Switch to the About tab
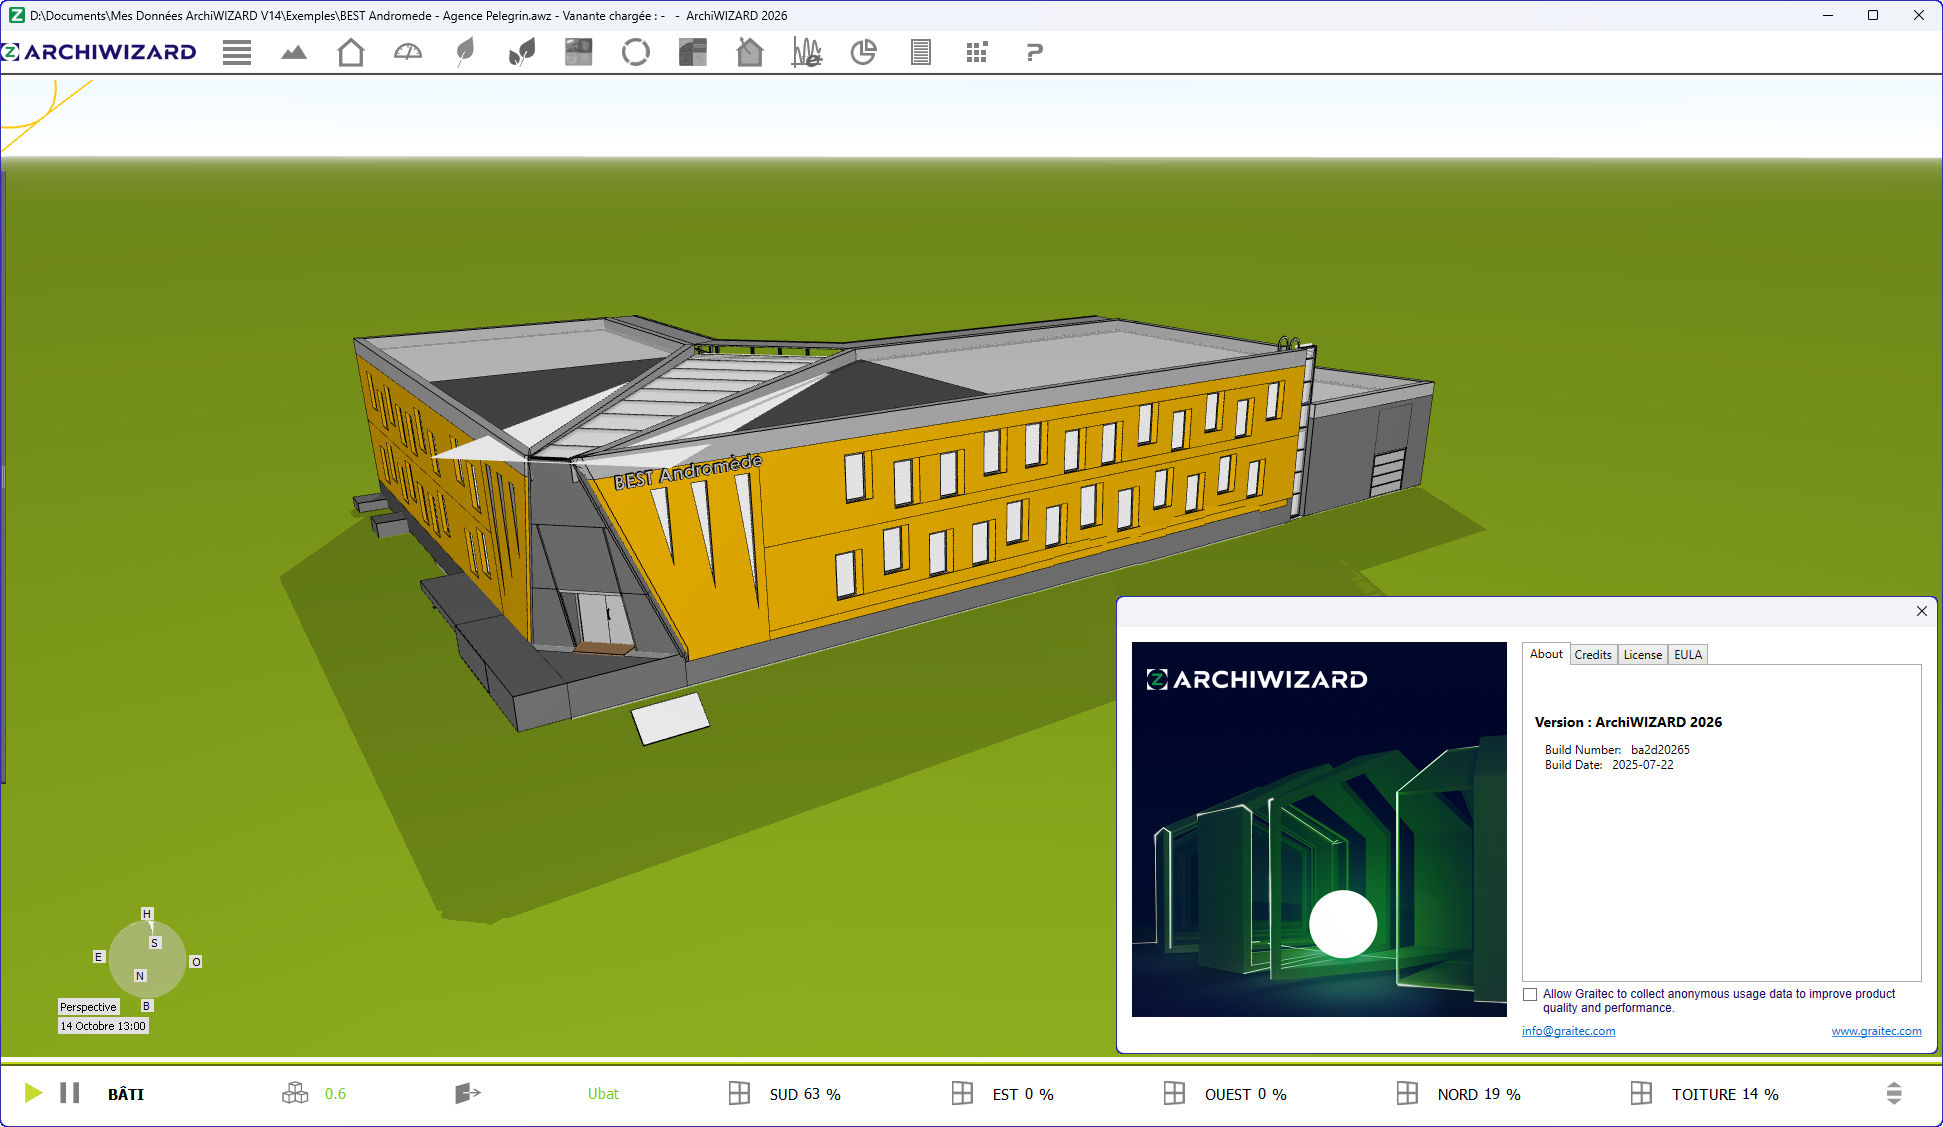This screenshot has height=1127, width=1943. click(1546, 654)
